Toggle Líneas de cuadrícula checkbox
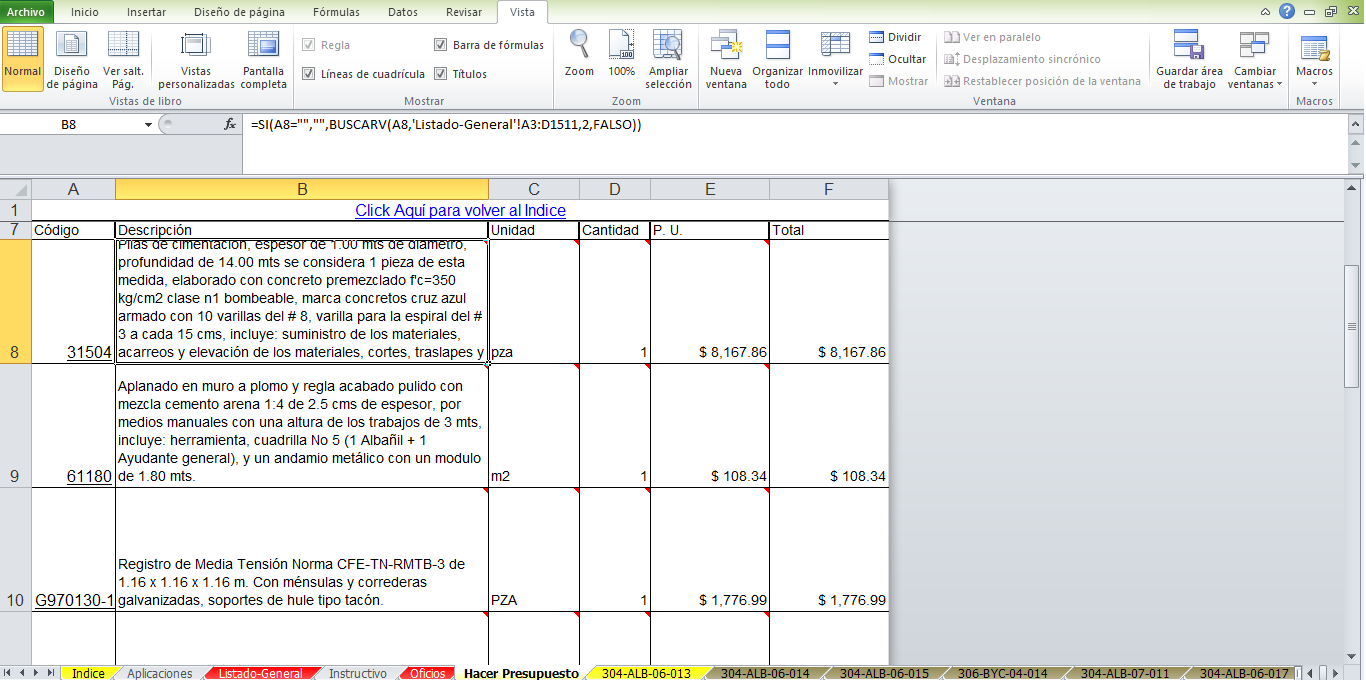Image resolution: width=1366 pixels, height=680 pixels. click(308, 74)
